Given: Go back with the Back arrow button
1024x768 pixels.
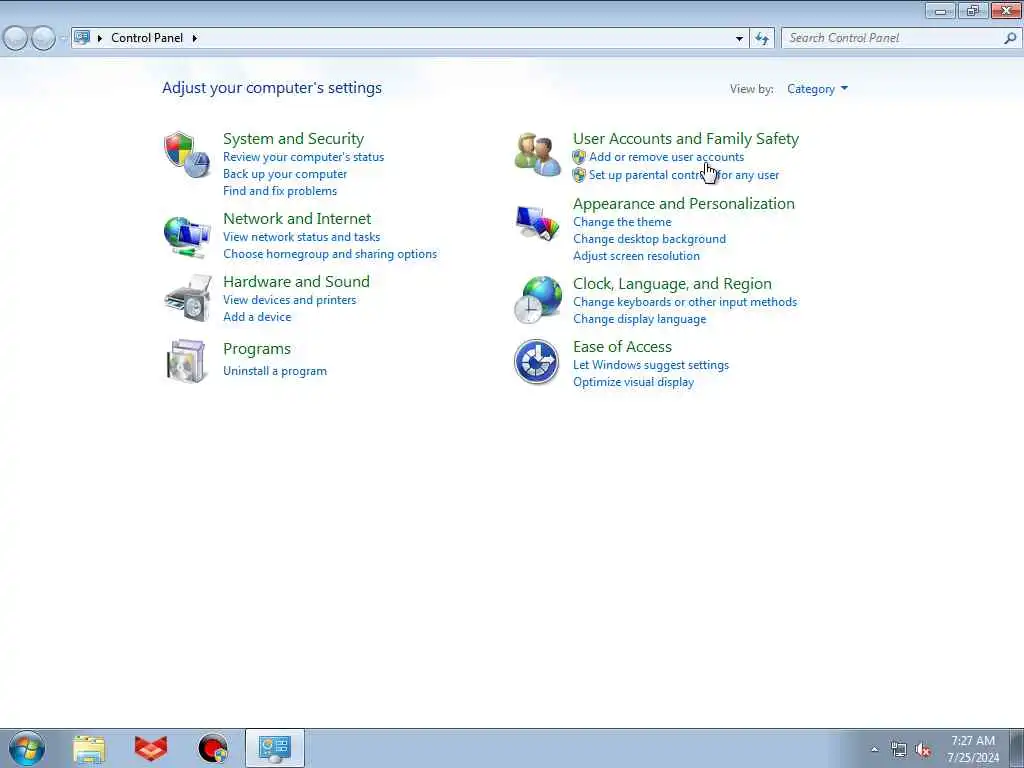Looking at the screenshot, I should [15, 39].
